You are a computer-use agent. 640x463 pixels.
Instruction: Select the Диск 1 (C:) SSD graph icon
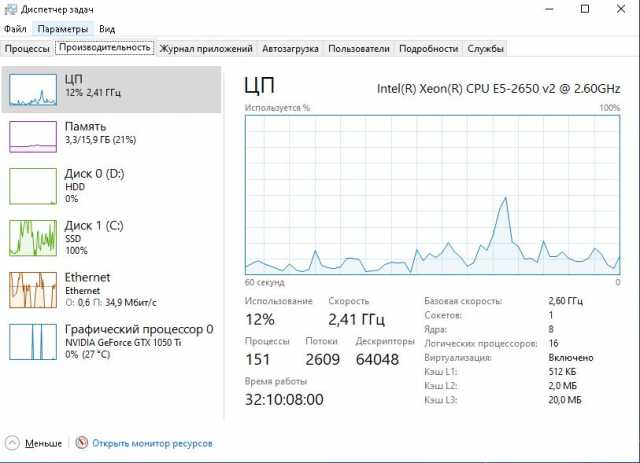pos(33,238)
